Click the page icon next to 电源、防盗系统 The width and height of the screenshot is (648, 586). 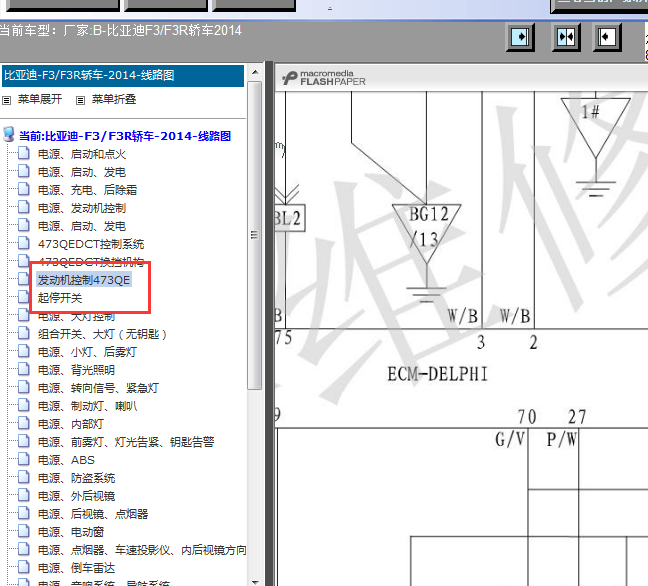pyautogui.click(x=24, y=477)
